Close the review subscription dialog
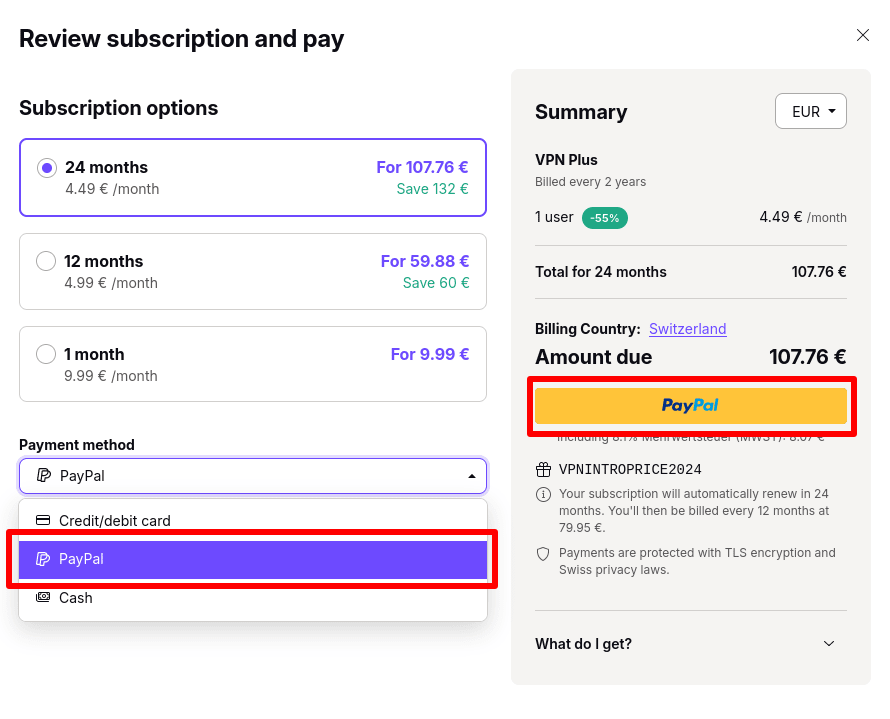 pos(863,35)
